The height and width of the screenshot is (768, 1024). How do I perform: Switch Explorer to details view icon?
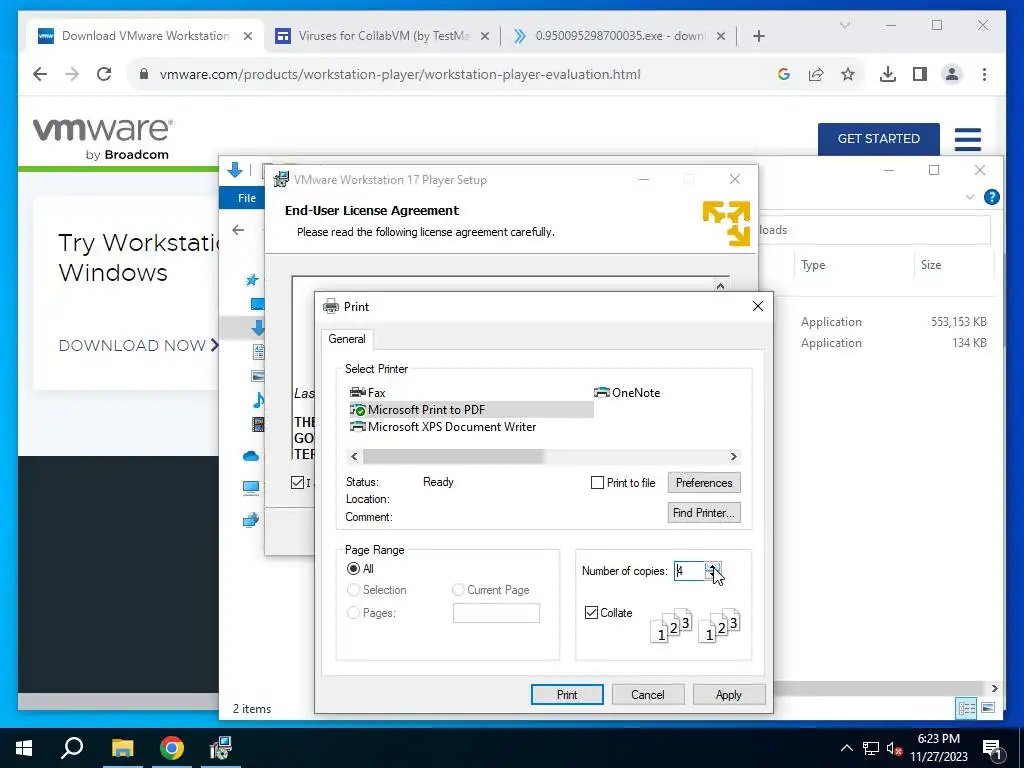click(967, 708)
